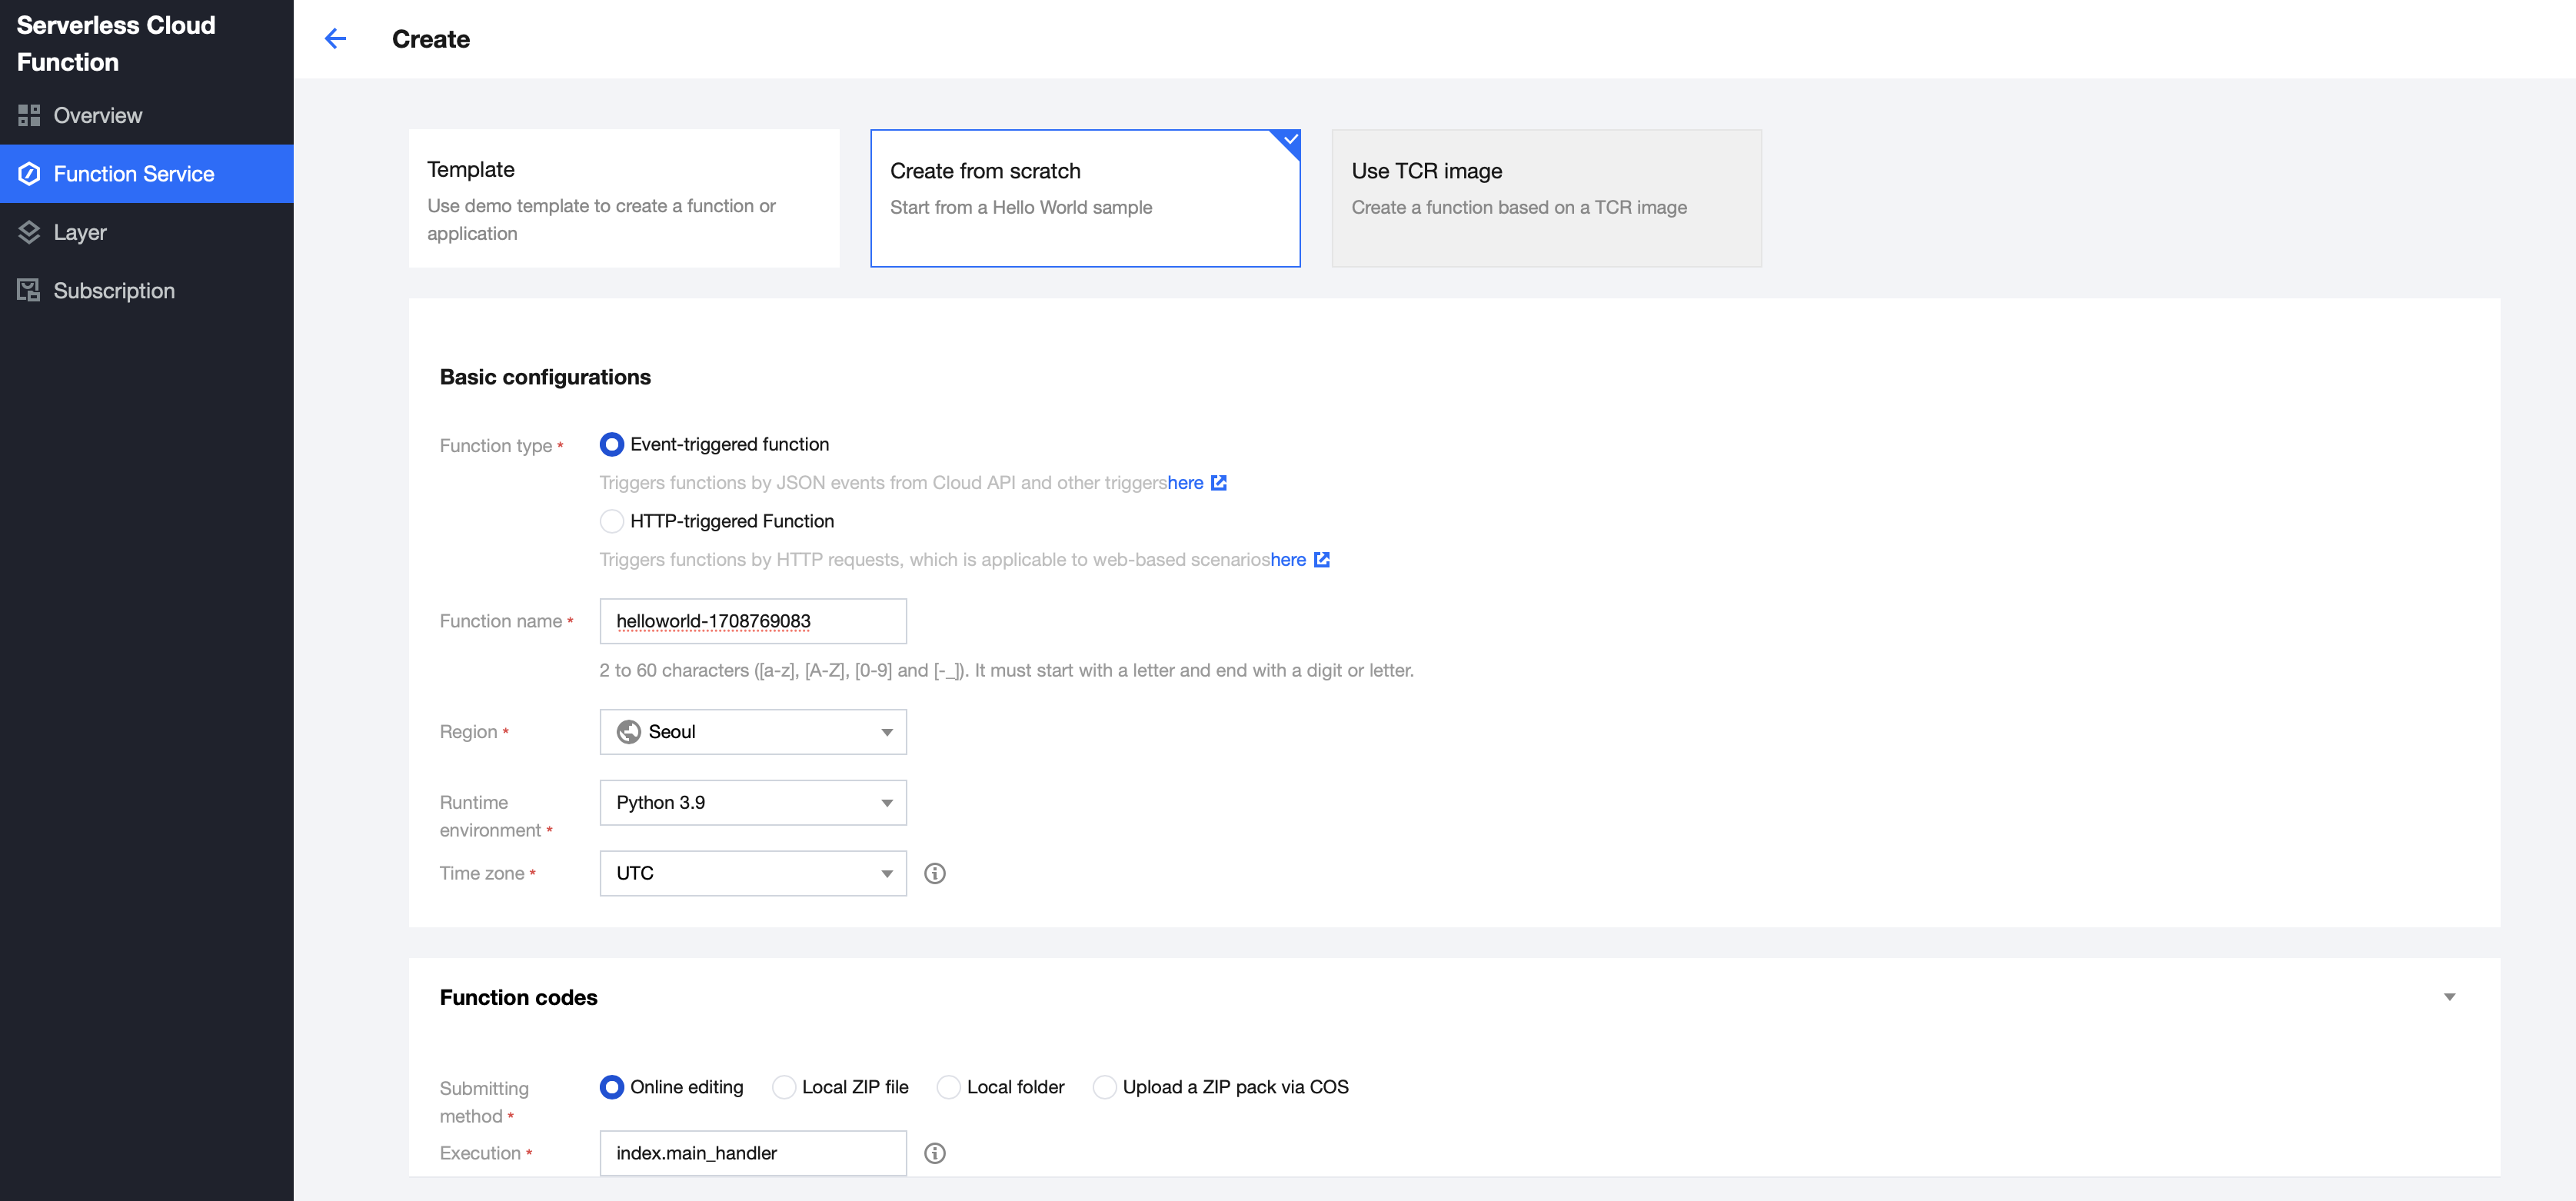
Task: Click info icon beside Execution field
Action: (934, 1153)
